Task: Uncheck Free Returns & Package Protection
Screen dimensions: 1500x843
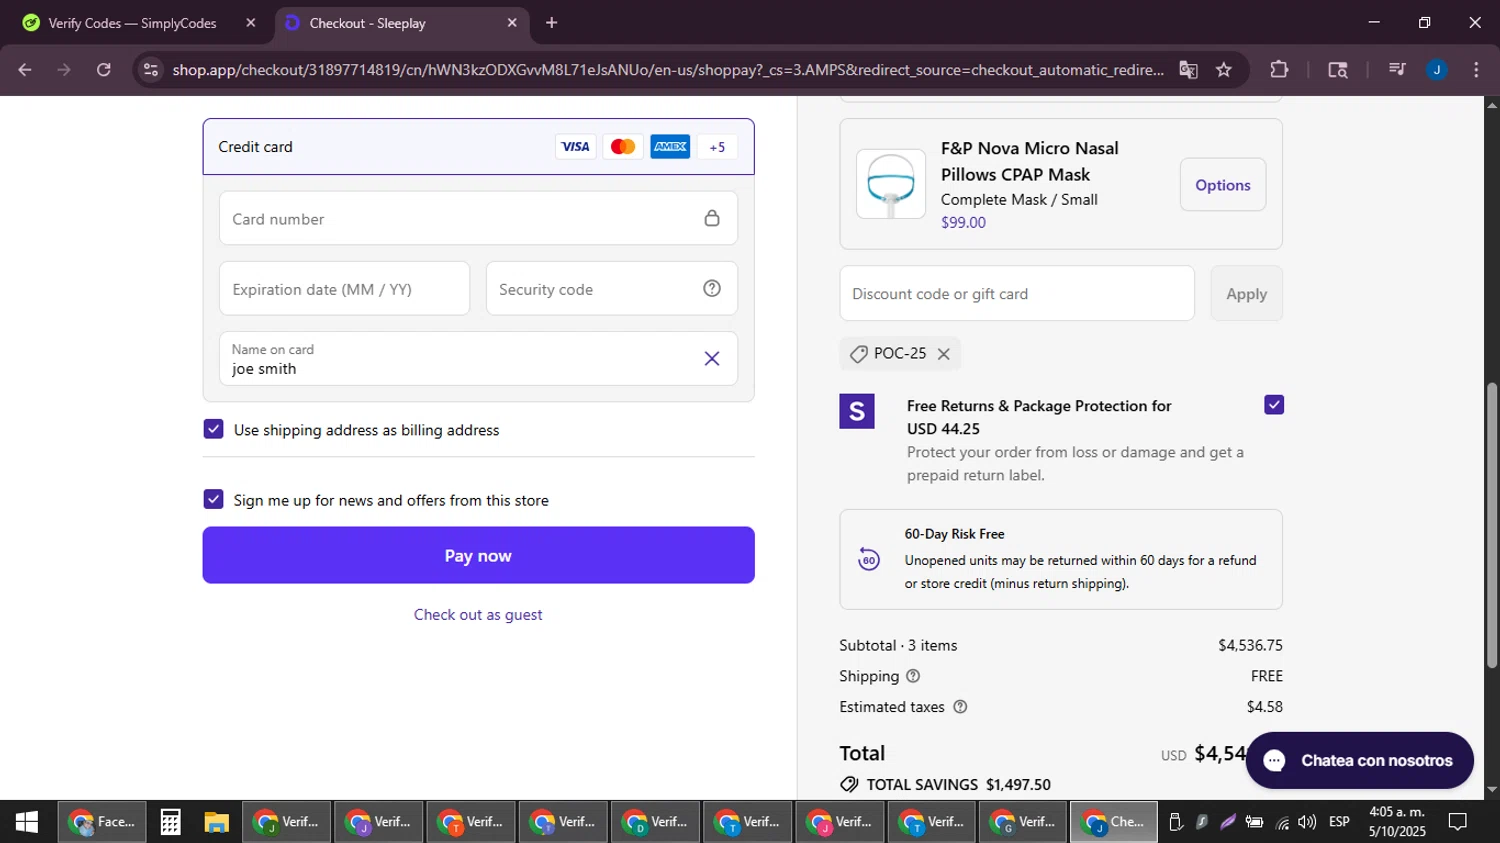Action: pos(1274,405)
